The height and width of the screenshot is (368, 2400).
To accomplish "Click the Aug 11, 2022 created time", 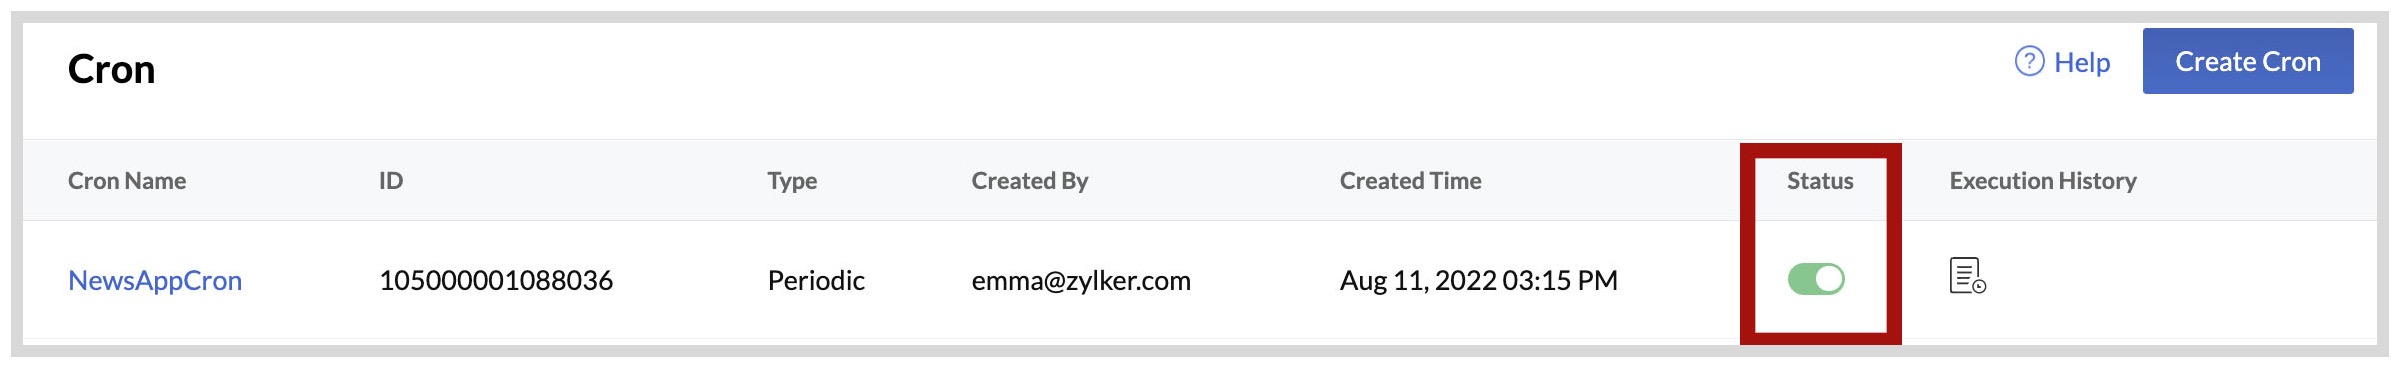I will (1479, 280).
